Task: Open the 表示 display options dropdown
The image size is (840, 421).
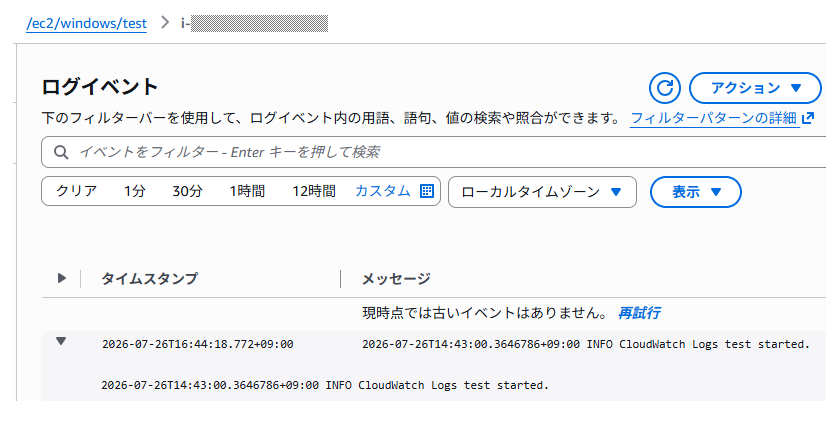Action: click(695, 192)
